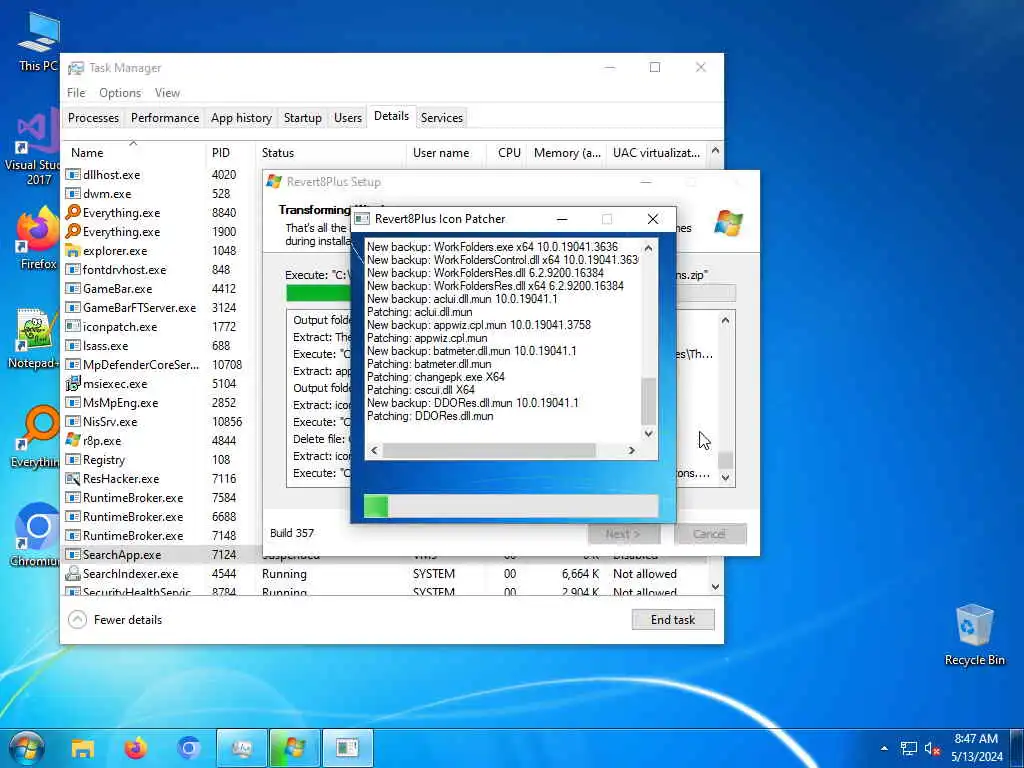Open Chromium from the taskbar
1024x768 pixels.
coord(189,748)
